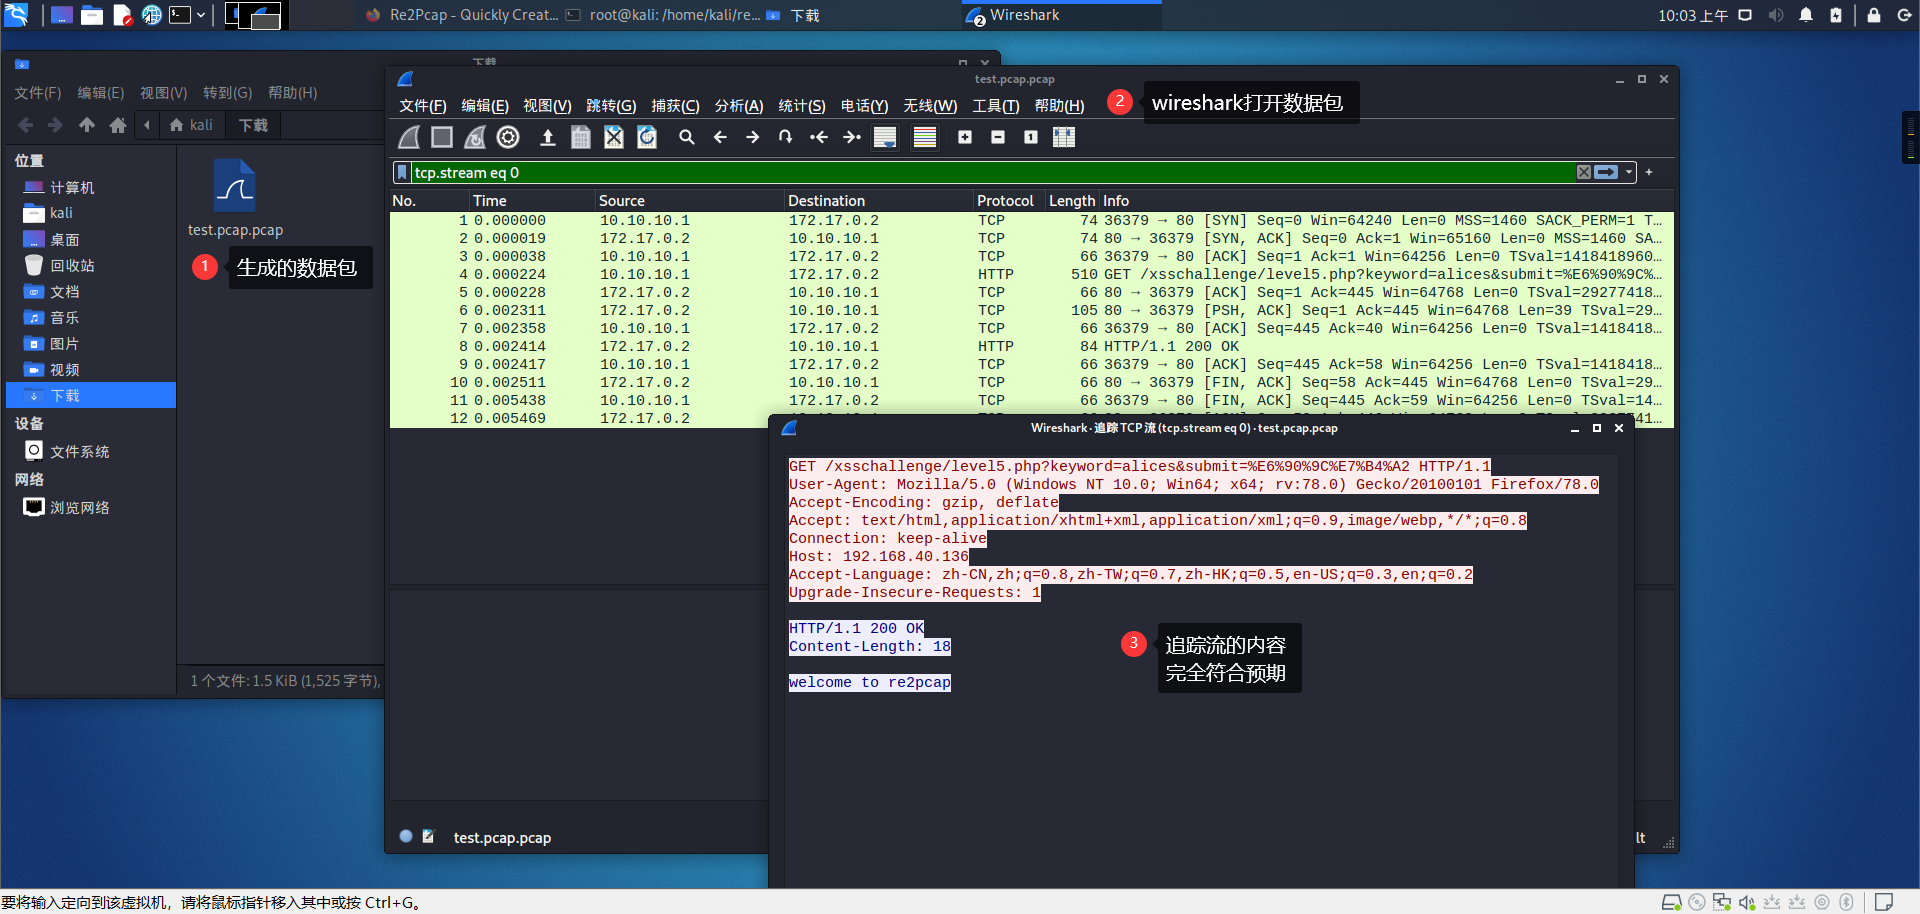
Task: Click the column-sizing toolbar icon
Action: click(x=1064, y=137)
